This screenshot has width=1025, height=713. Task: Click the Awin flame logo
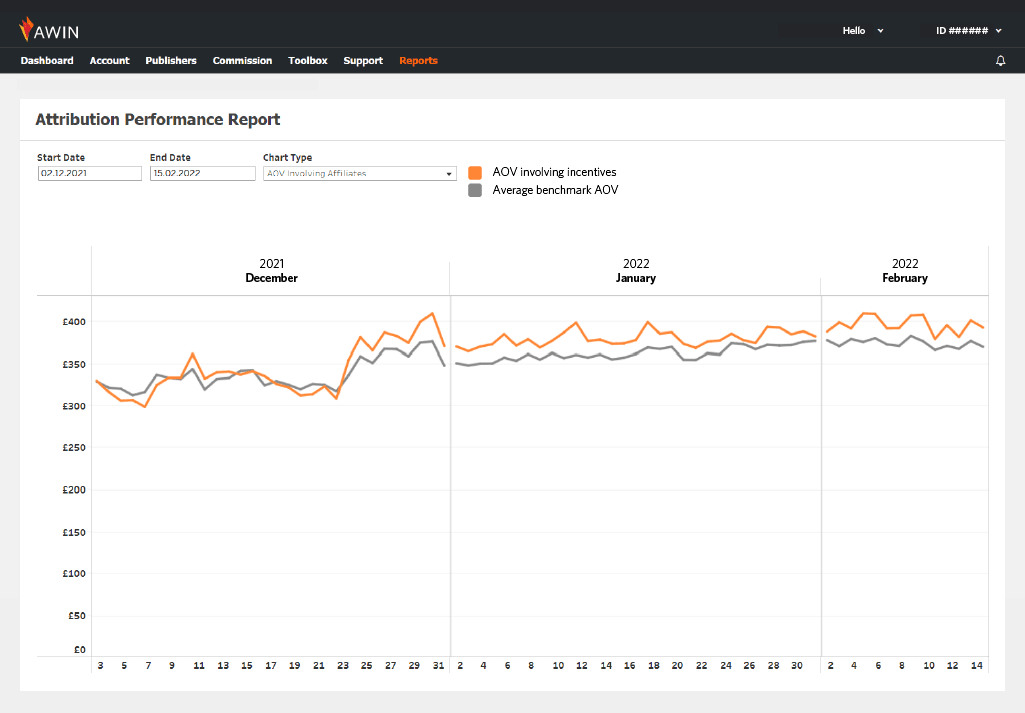[x=26, y=30]
